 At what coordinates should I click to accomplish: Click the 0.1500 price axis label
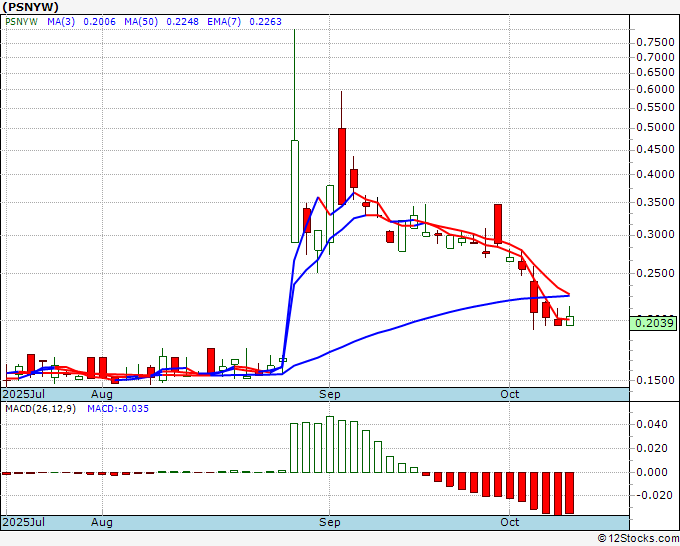tap(655, 380)
